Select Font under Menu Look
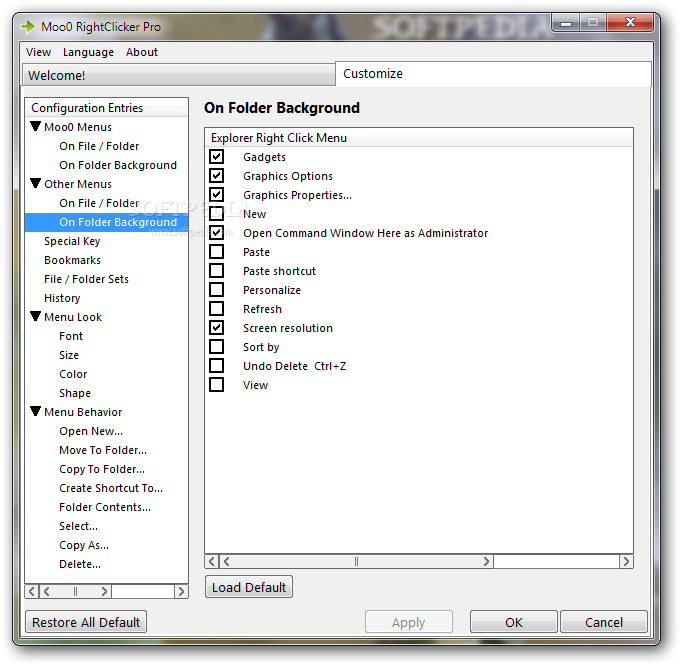The width and height of the screenshot is (681, 666). (x=71, y=336)
